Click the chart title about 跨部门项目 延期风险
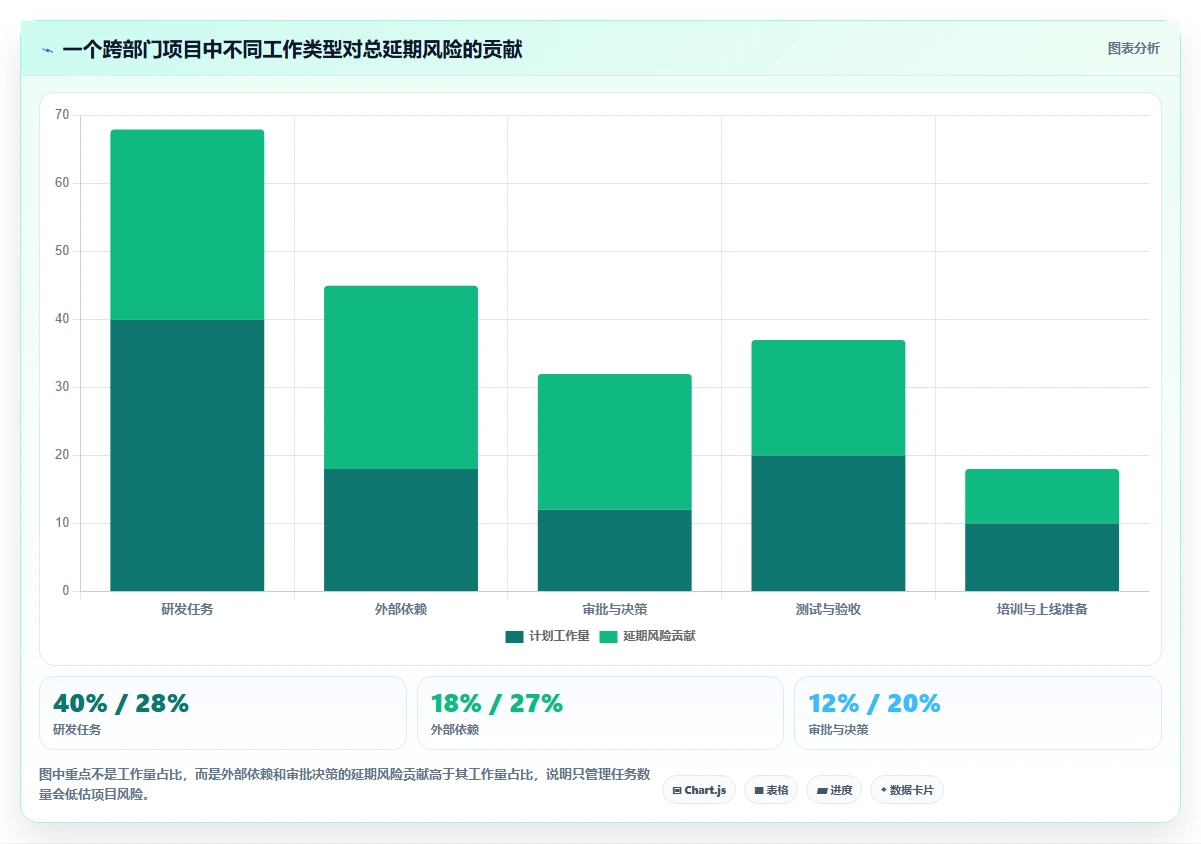This screenshot has width=1201, height=844. point(292,50)
